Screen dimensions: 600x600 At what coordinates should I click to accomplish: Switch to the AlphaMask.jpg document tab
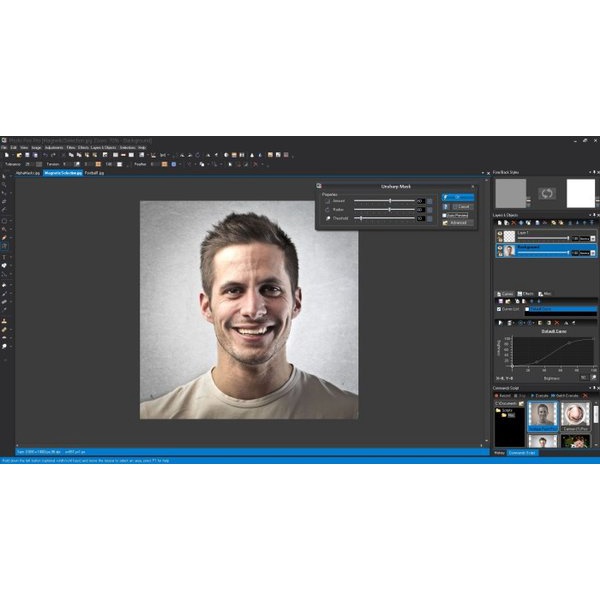coord(28,173)
